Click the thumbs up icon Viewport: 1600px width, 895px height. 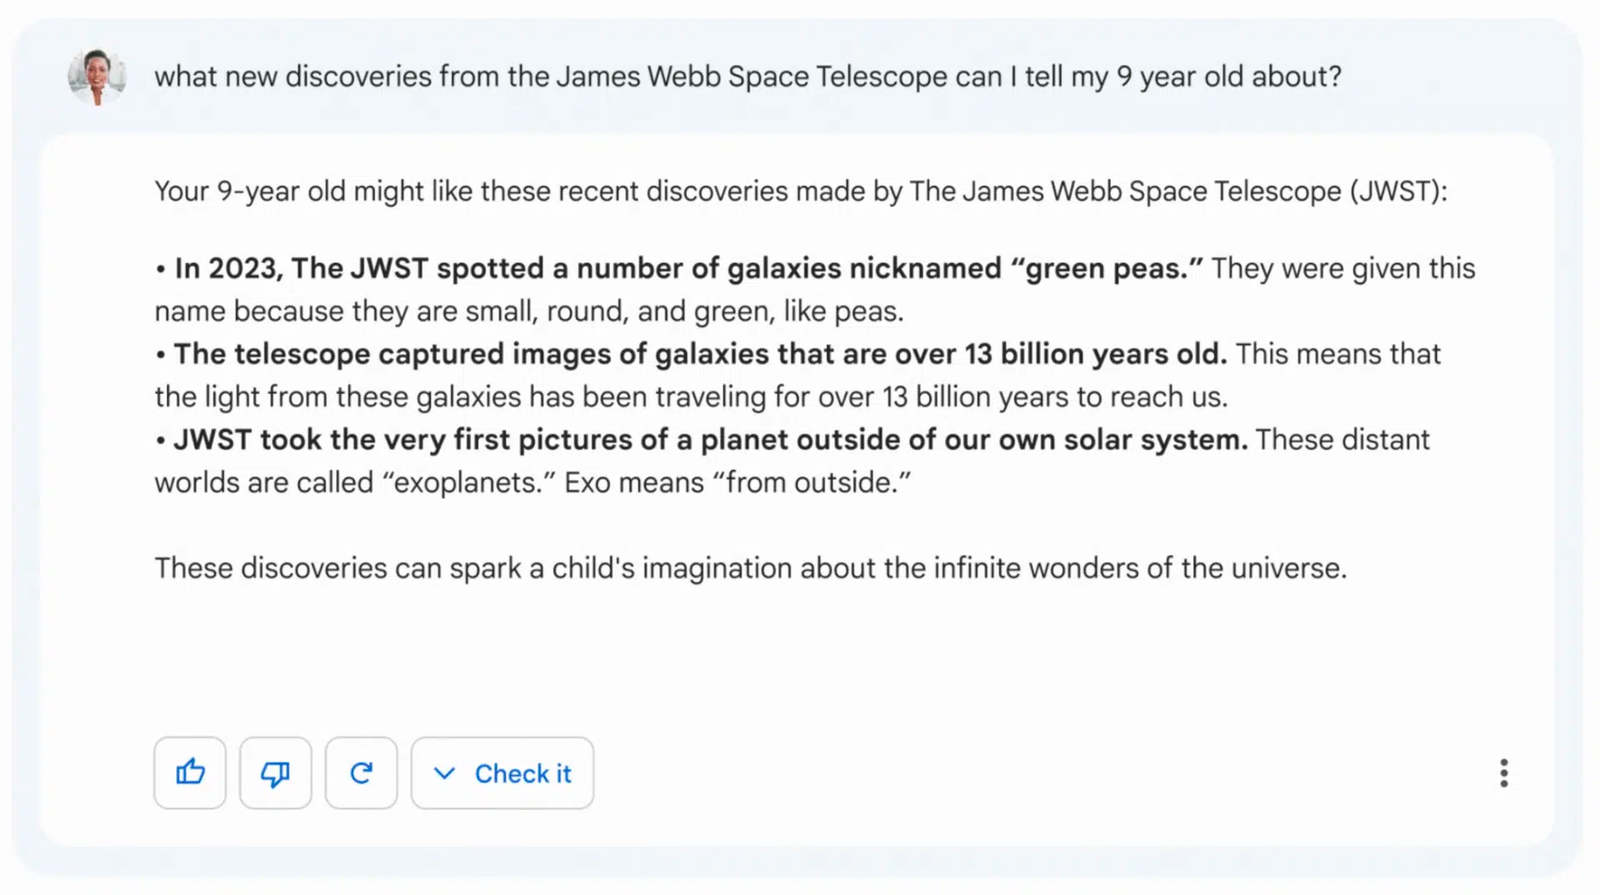(190, 773)
